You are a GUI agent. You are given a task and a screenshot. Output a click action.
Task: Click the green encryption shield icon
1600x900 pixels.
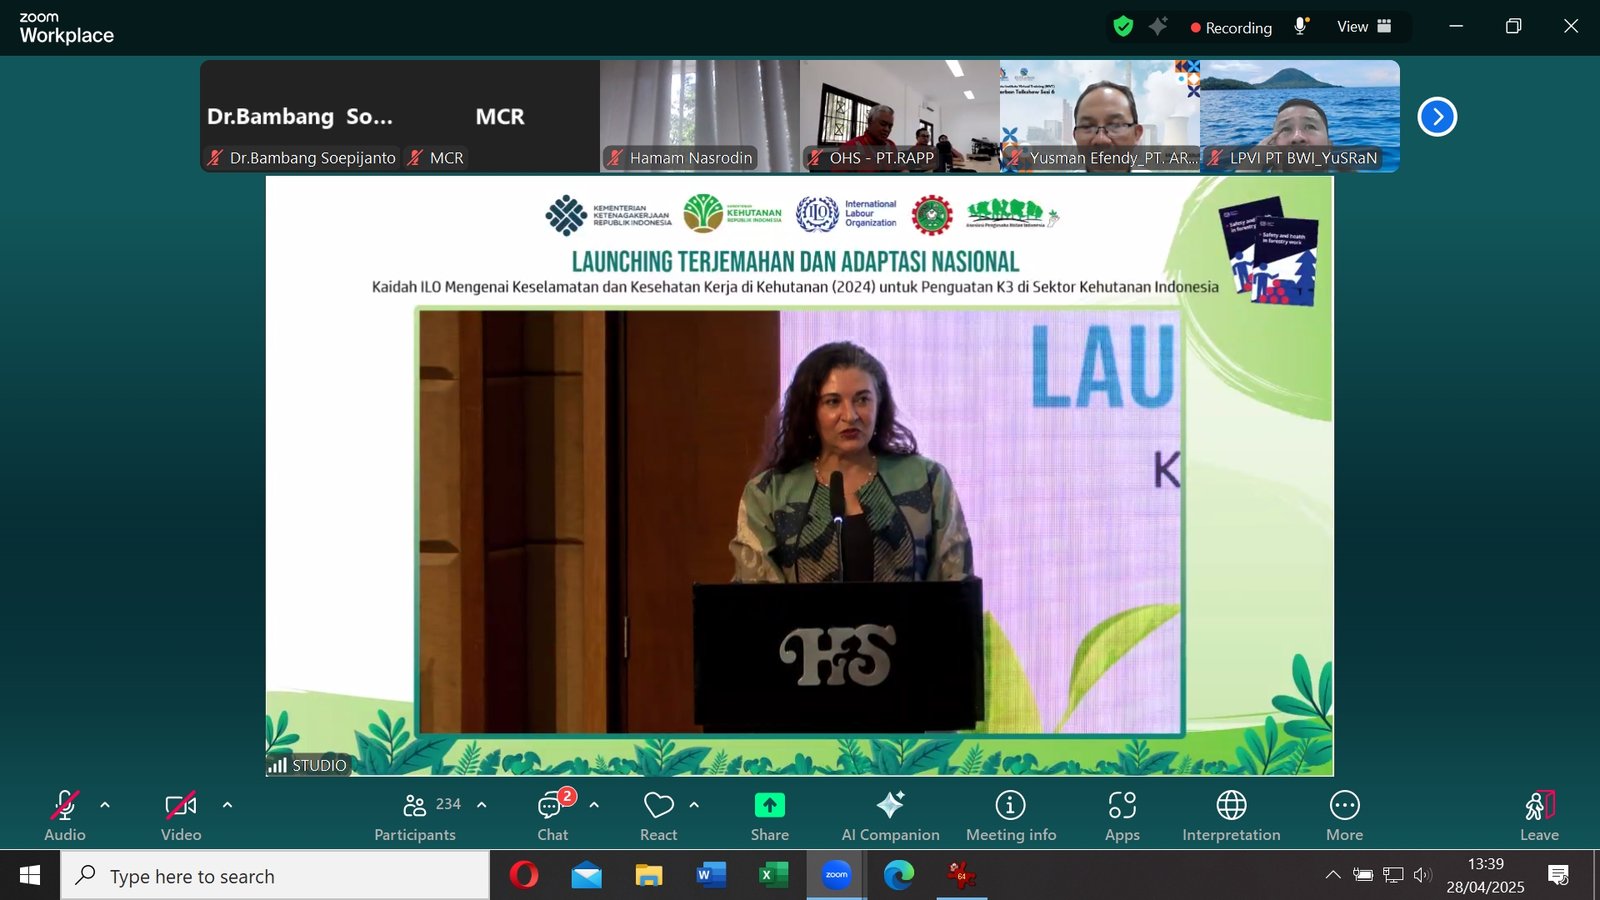(1123, 27)
